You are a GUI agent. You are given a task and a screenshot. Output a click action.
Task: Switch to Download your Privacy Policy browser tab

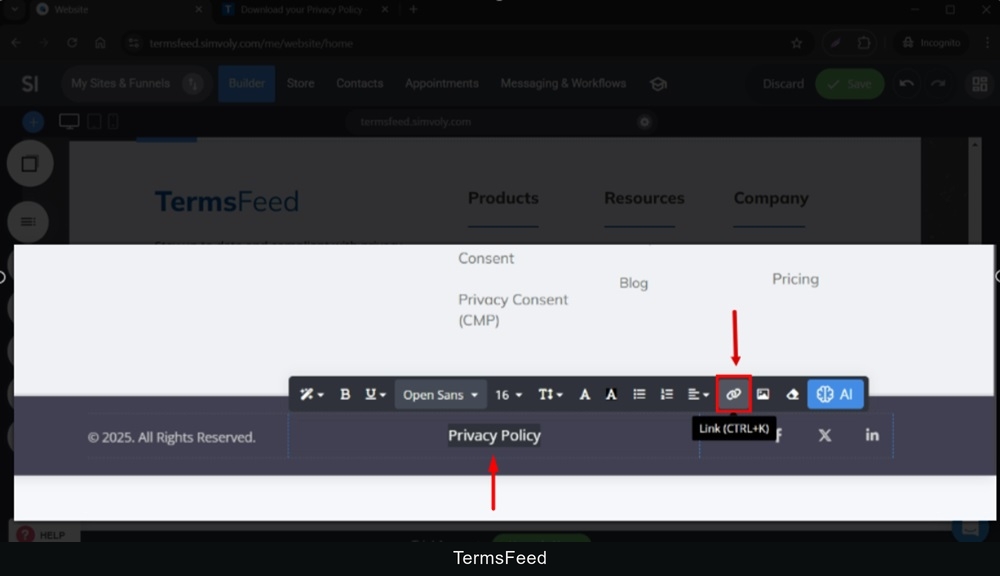(301, 10)
